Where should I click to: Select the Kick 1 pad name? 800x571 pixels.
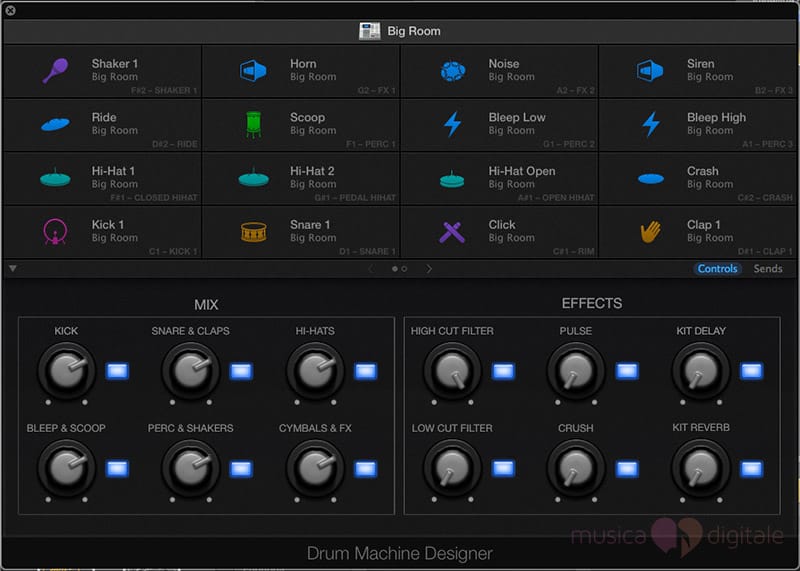[x=108, y=225]
